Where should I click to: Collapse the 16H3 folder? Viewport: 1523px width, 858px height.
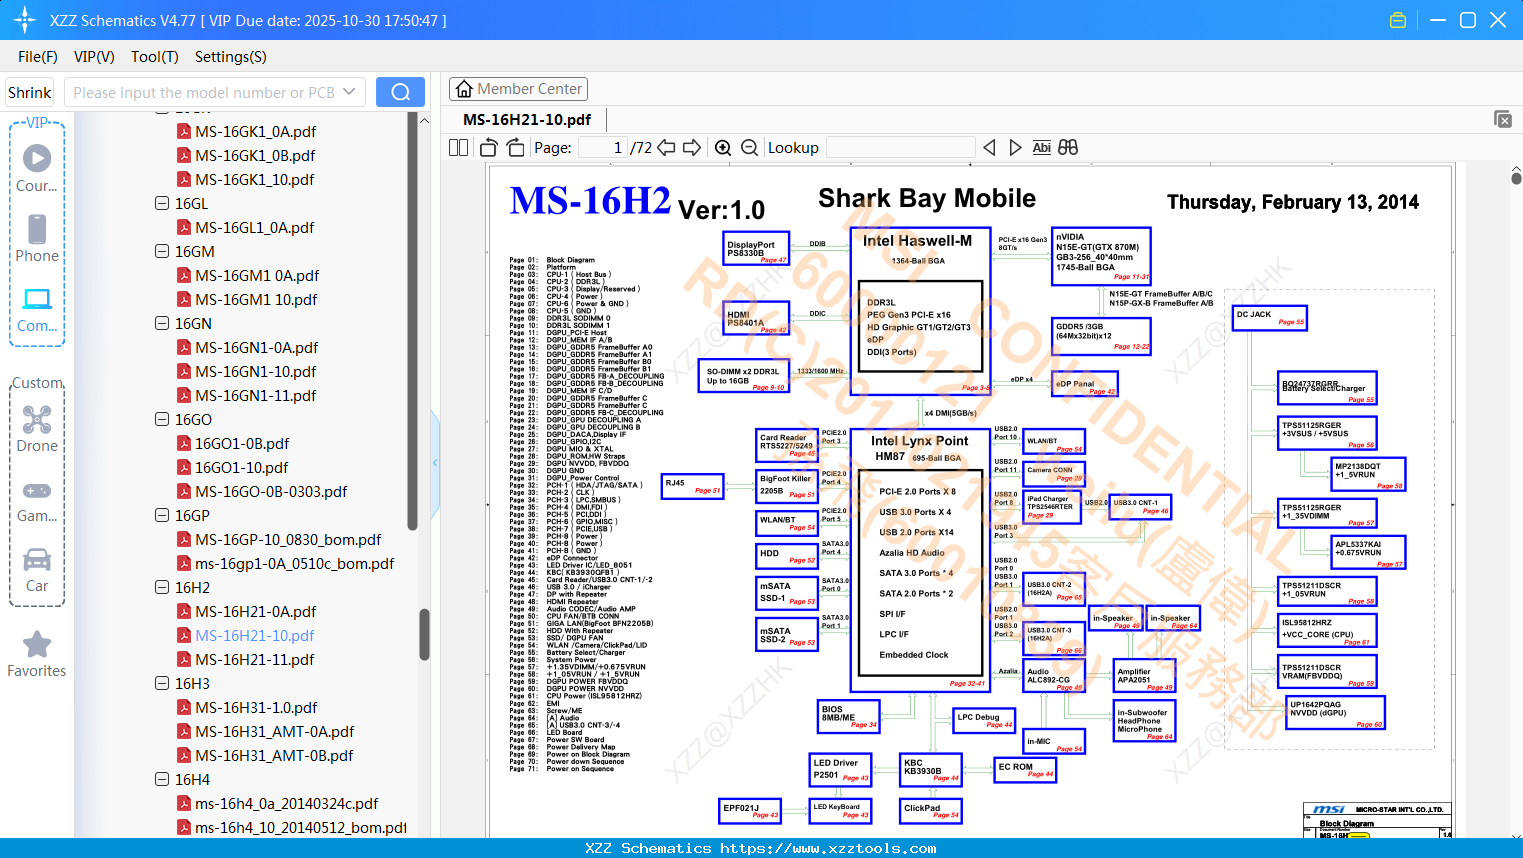tap(162, 683)
